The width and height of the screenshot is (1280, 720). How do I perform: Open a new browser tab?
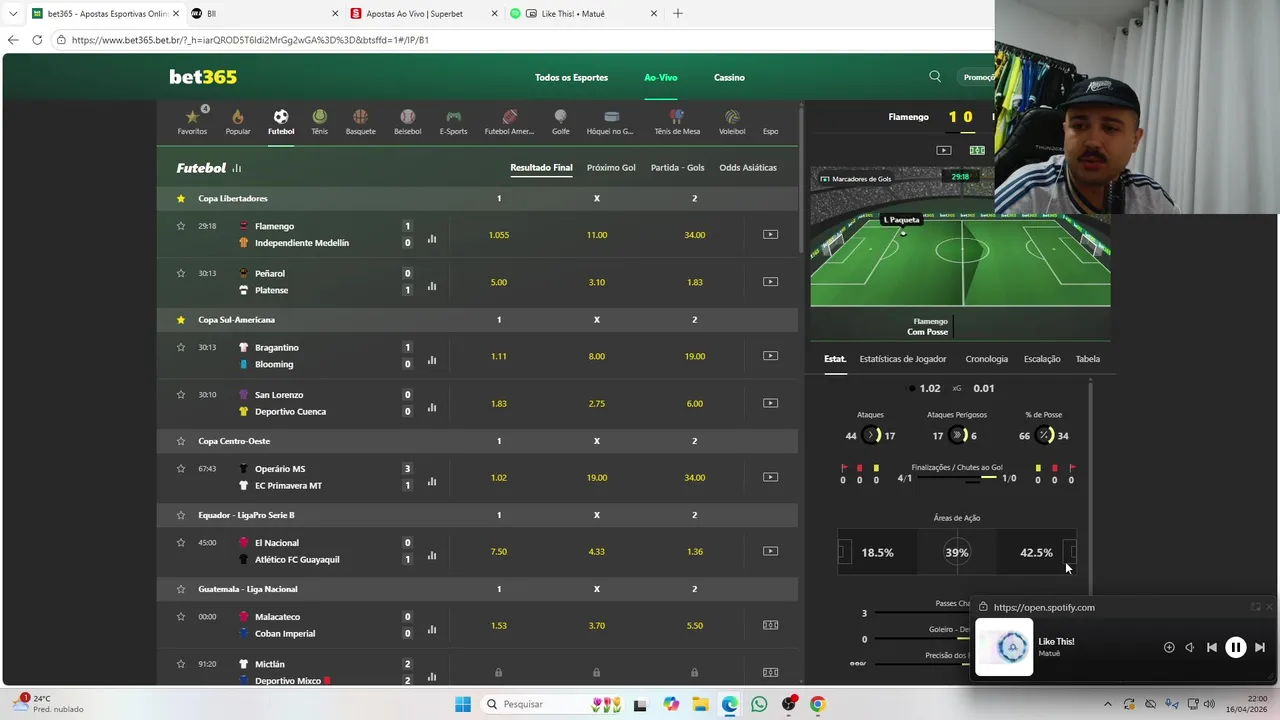(678, 14)
